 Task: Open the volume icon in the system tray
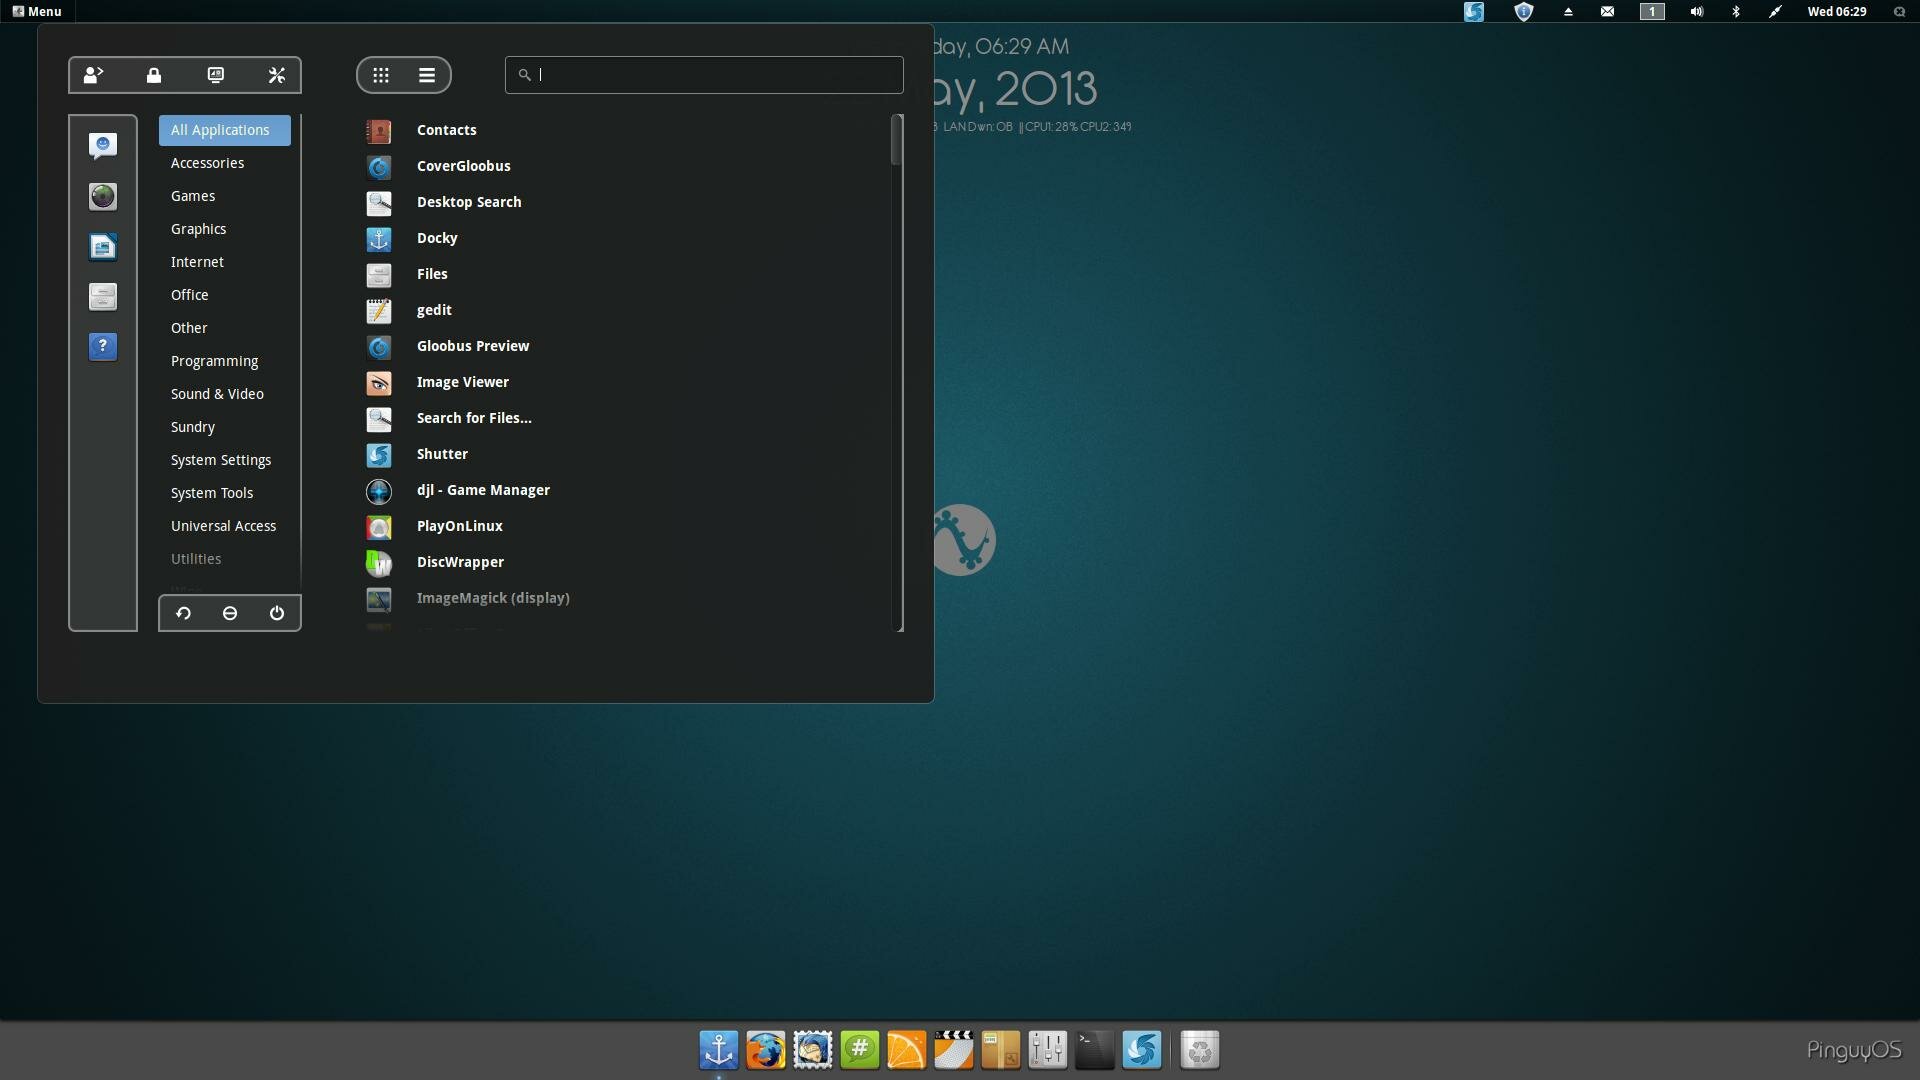(x=1695, y=11)
